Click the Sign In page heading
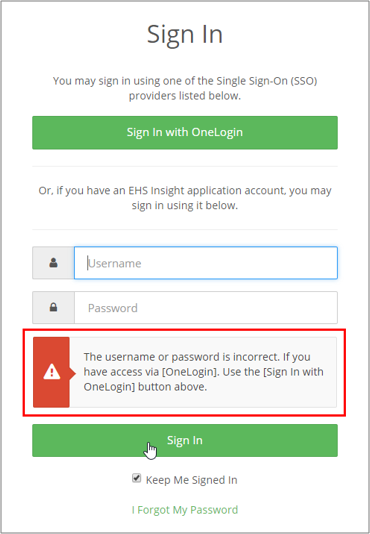The height and width of the screenshot is (534, 370). pos(185,35)
